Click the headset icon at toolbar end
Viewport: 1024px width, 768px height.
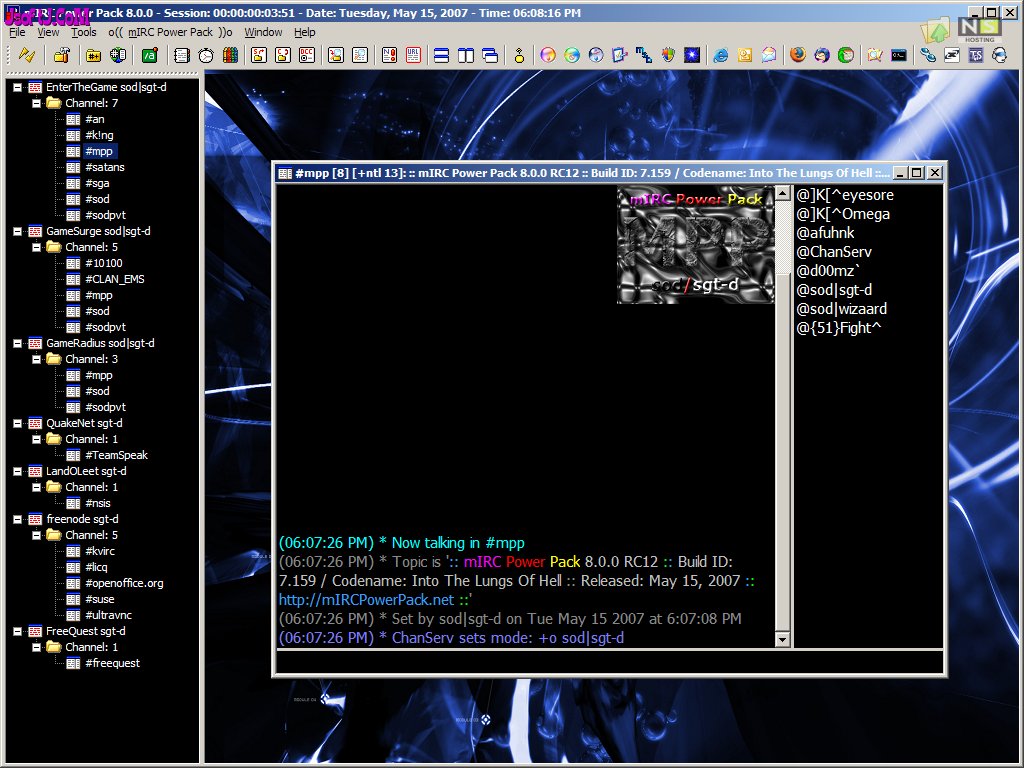1000,56
